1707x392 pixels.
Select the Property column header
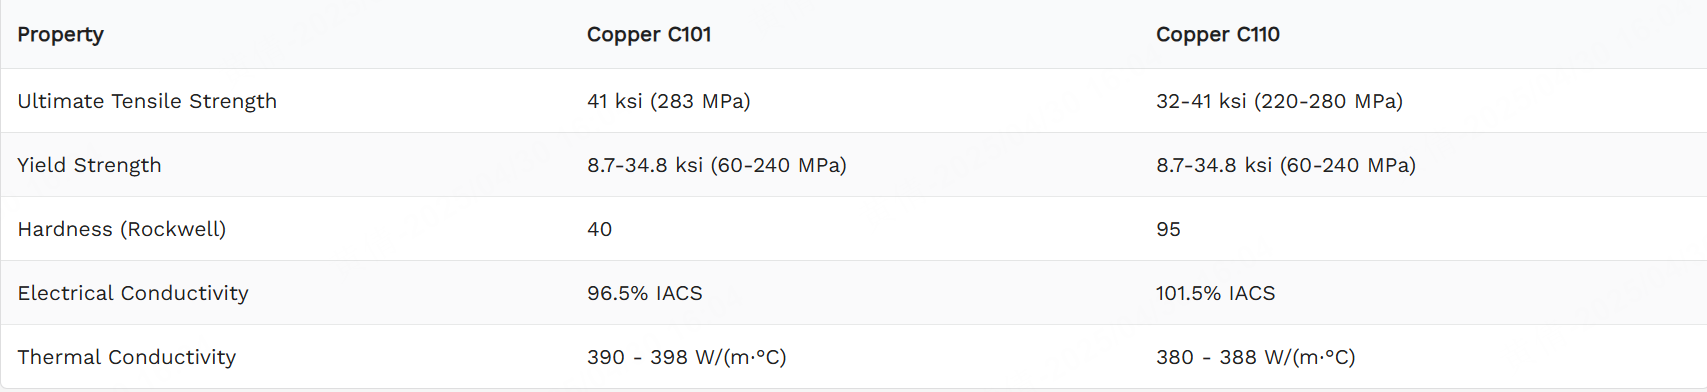click(60, 35)
